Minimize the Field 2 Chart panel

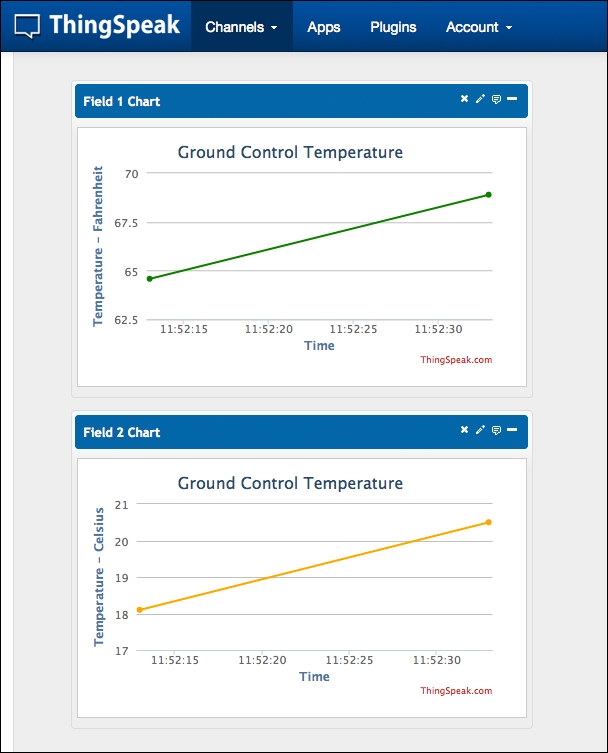point(512,430)
